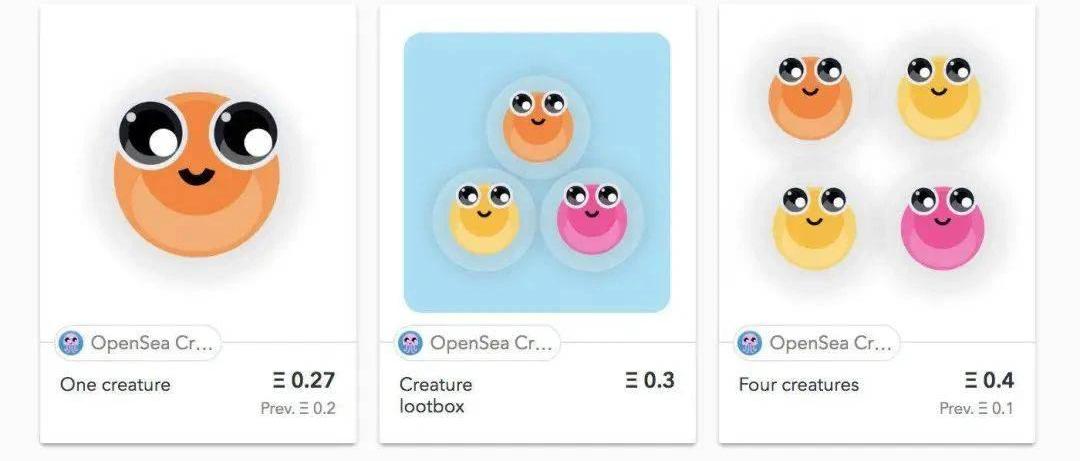Viewport: 1080px width, 461px height.
Task: Select the yellow creature inside the lootbox
Action: [484, 217]
